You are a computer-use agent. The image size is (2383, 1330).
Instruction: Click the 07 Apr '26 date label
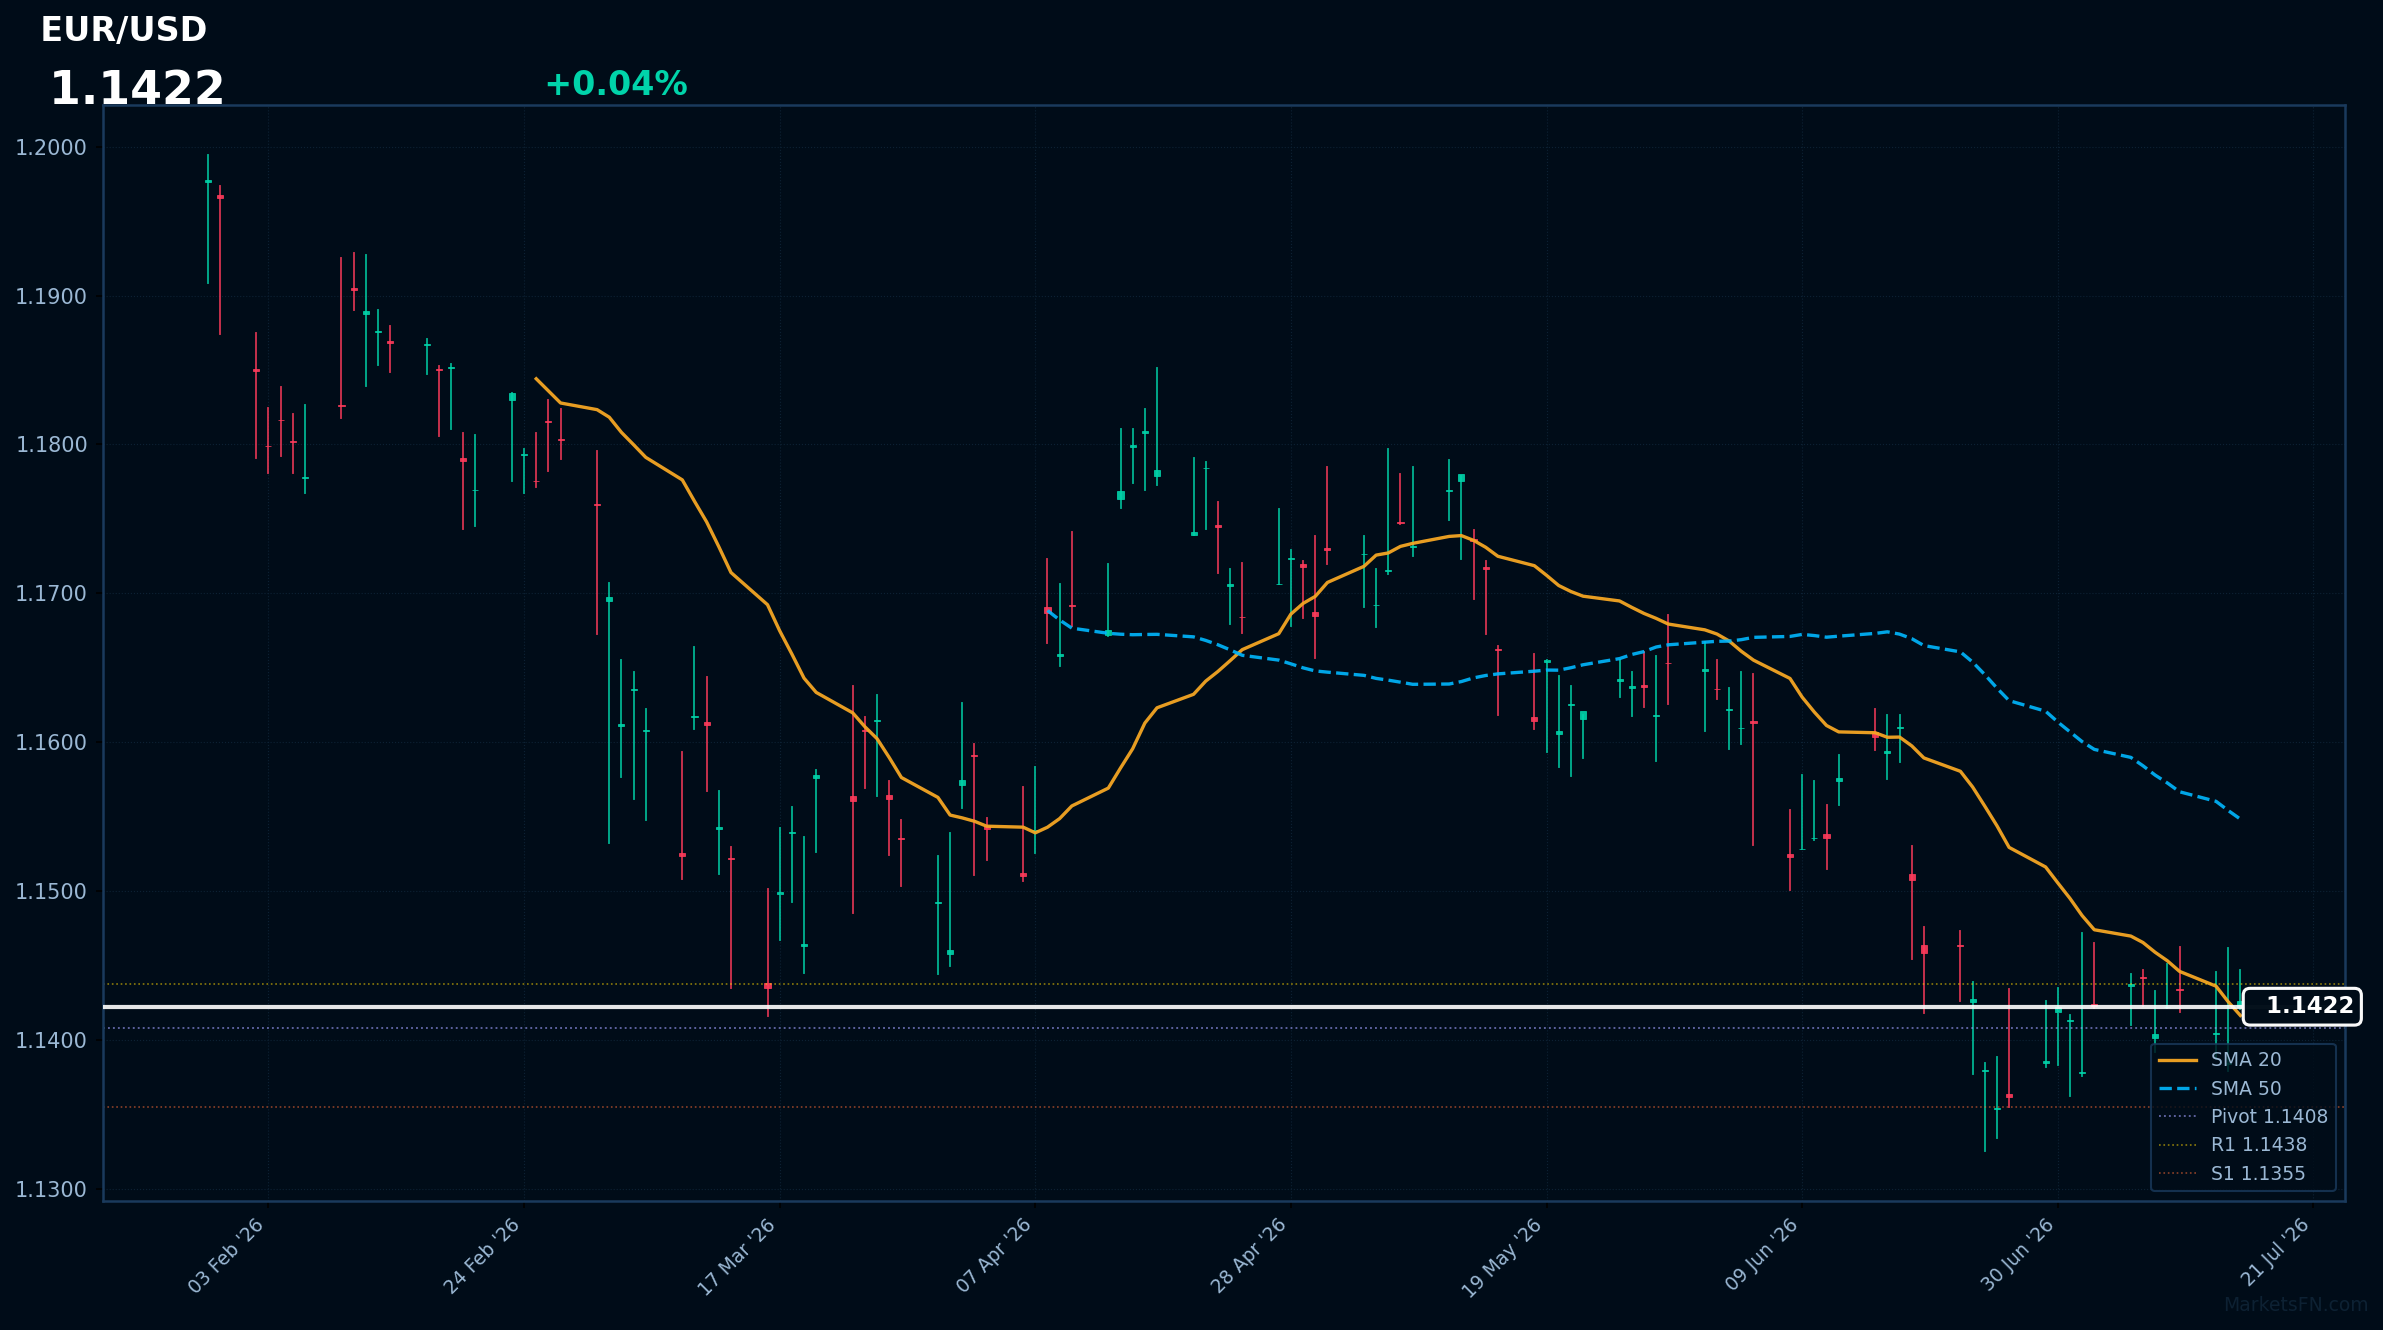tap(993, 1256)
